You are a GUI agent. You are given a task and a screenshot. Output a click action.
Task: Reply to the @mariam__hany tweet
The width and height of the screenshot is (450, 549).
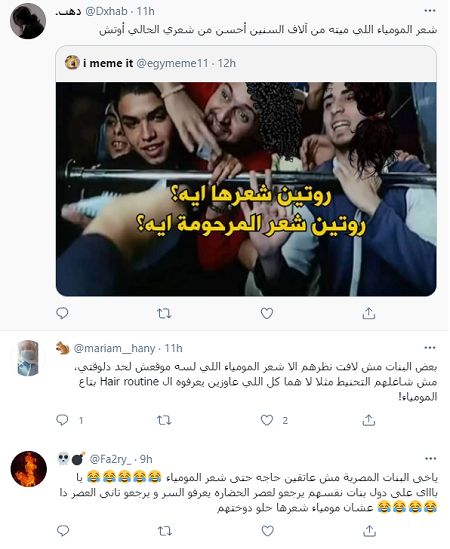click(x=62, y=420)
